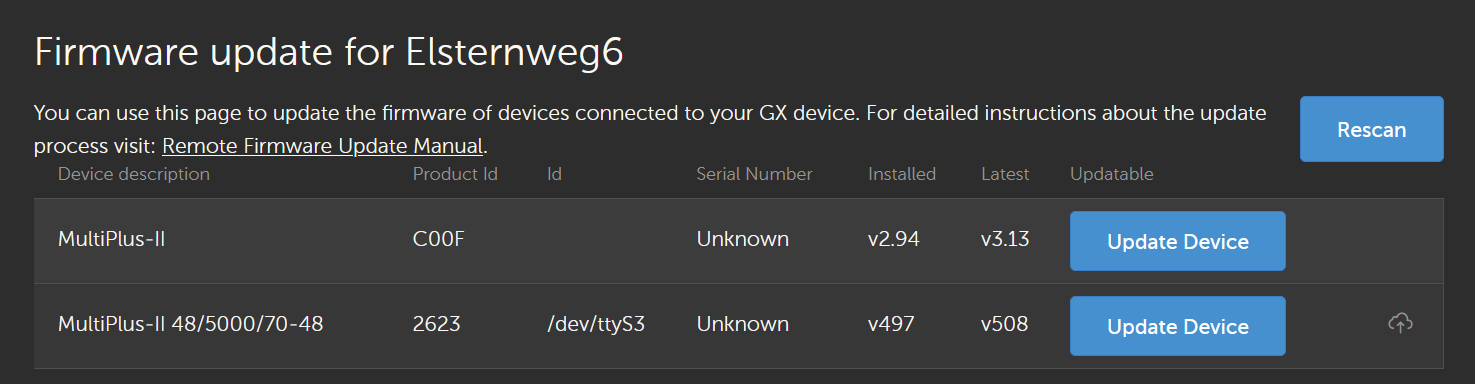The height and width of the screenshot is (384, 1475).
Task: Click the cloud upload icon for MultiPlus-II 48/5000/70-48
Action: [1401, 323]
